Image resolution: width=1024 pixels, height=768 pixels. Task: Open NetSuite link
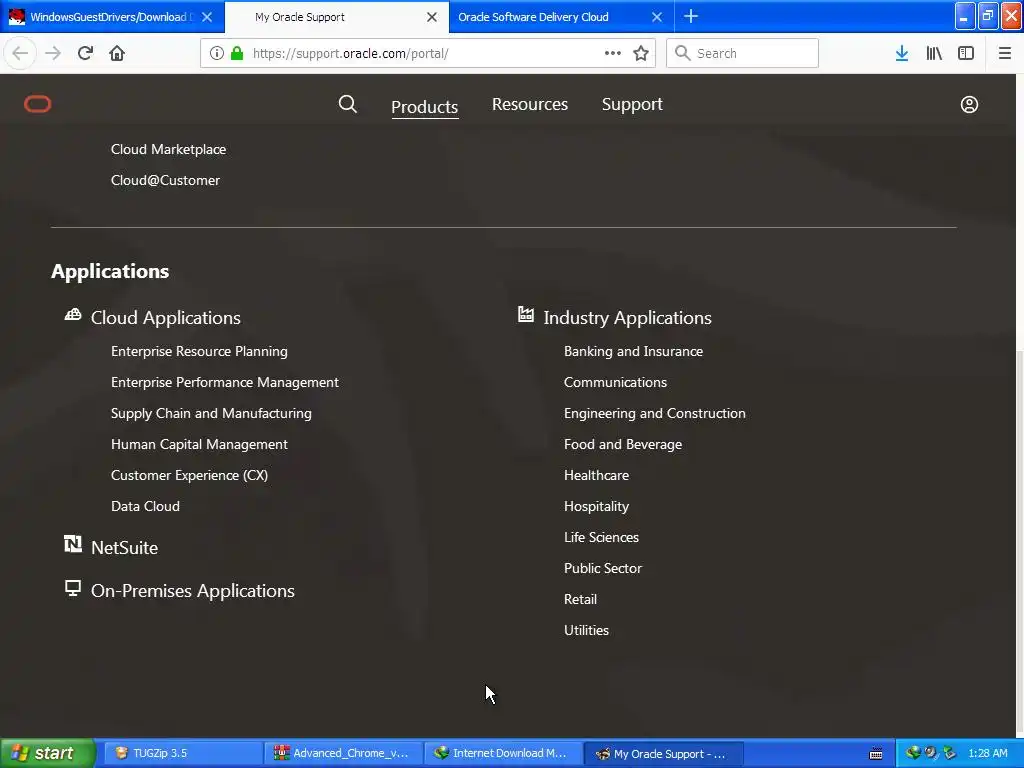pyautogui.click(x=124, y=547)
